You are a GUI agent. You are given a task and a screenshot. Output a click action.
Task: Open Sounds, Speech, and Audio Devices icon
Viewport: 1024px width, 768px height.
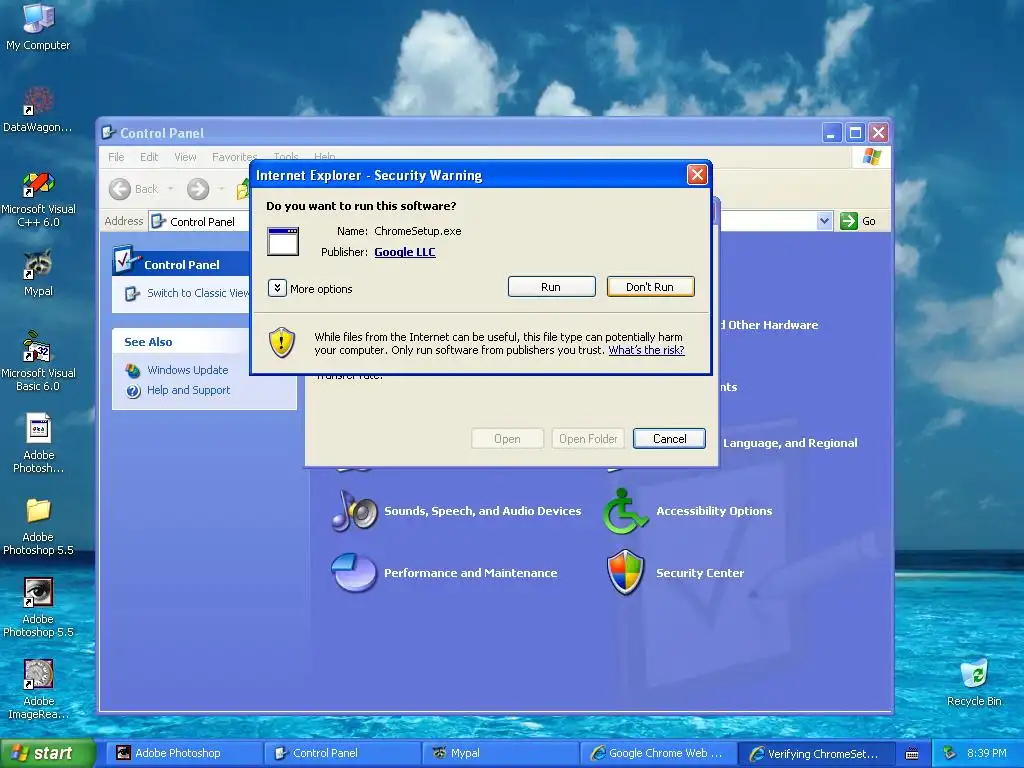point(355,511)
